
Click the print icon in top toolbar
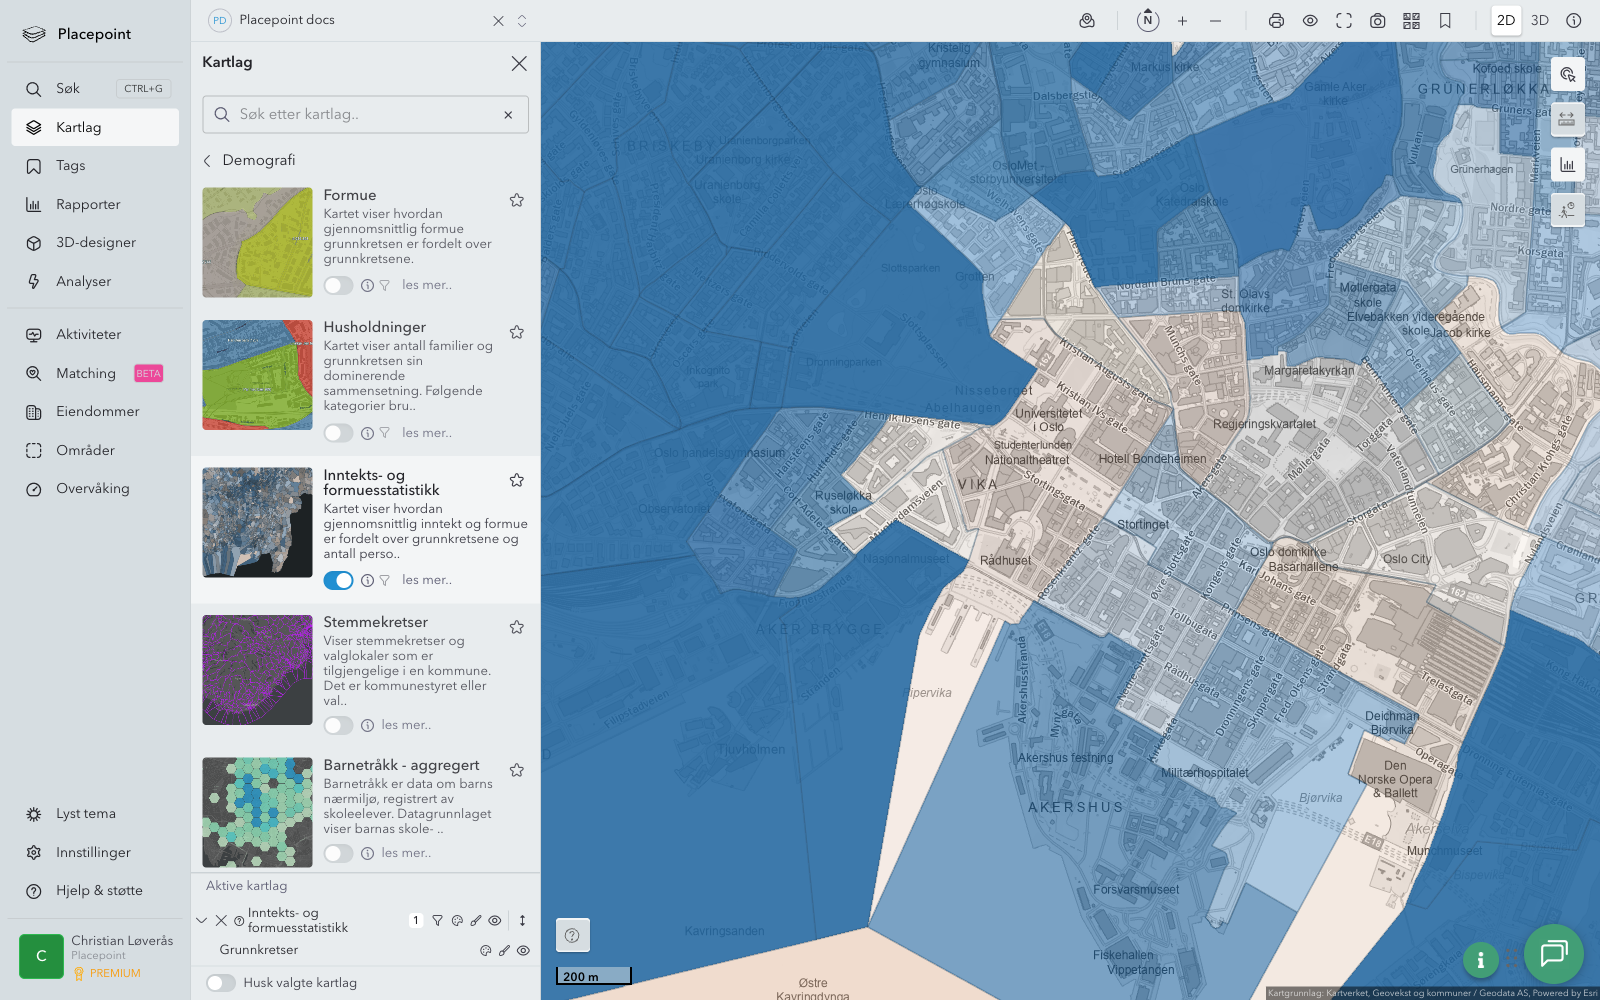click(1276, 20)
